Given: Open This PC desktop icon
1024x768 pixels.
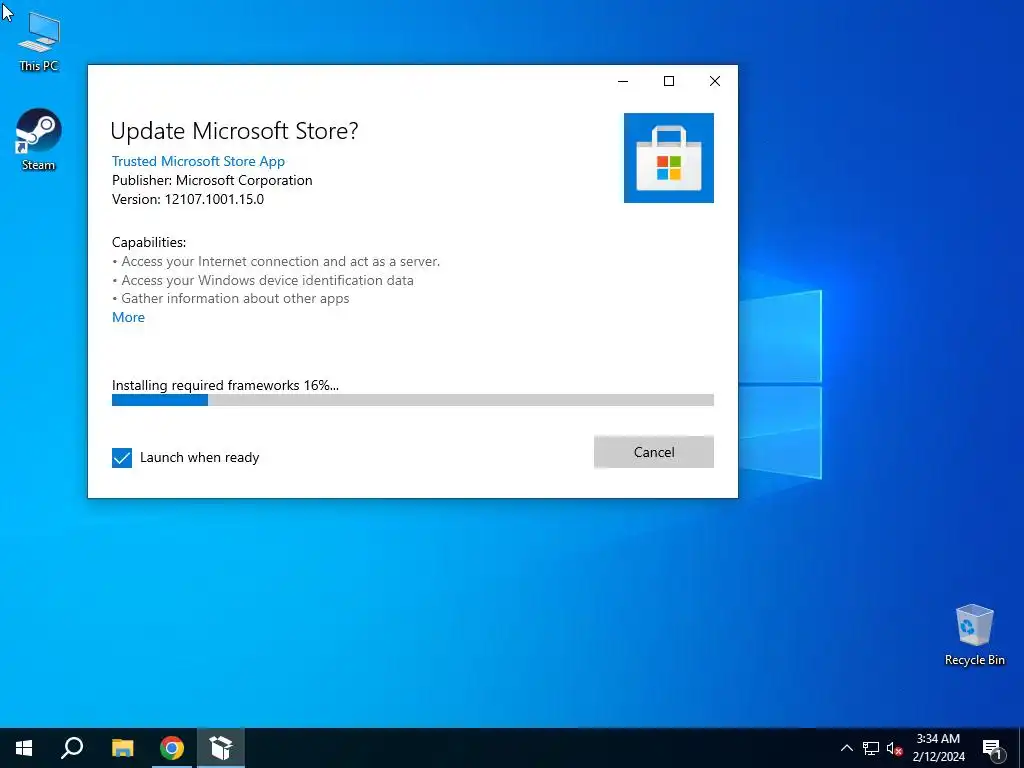Looking at the screenshot, I should pos(39,42).
